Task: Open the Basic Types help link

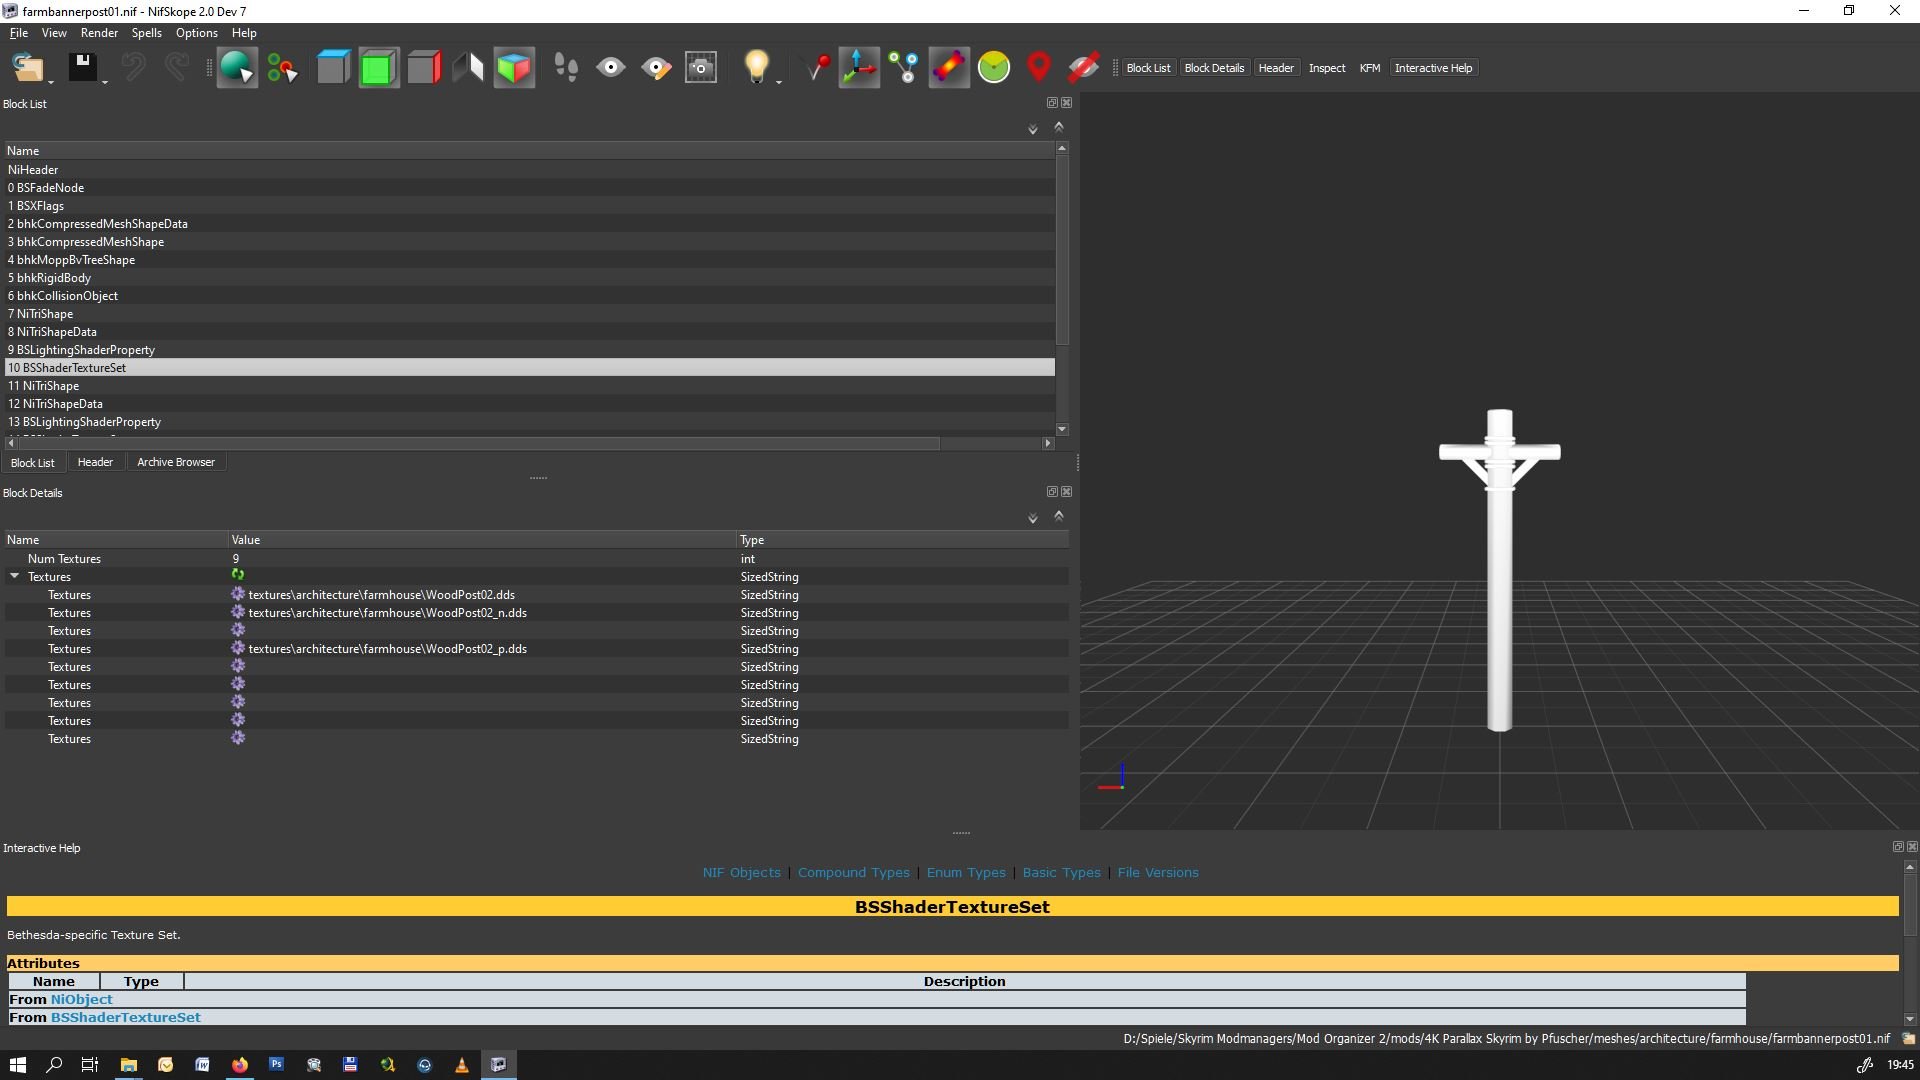Action: tap(1061, 873)
